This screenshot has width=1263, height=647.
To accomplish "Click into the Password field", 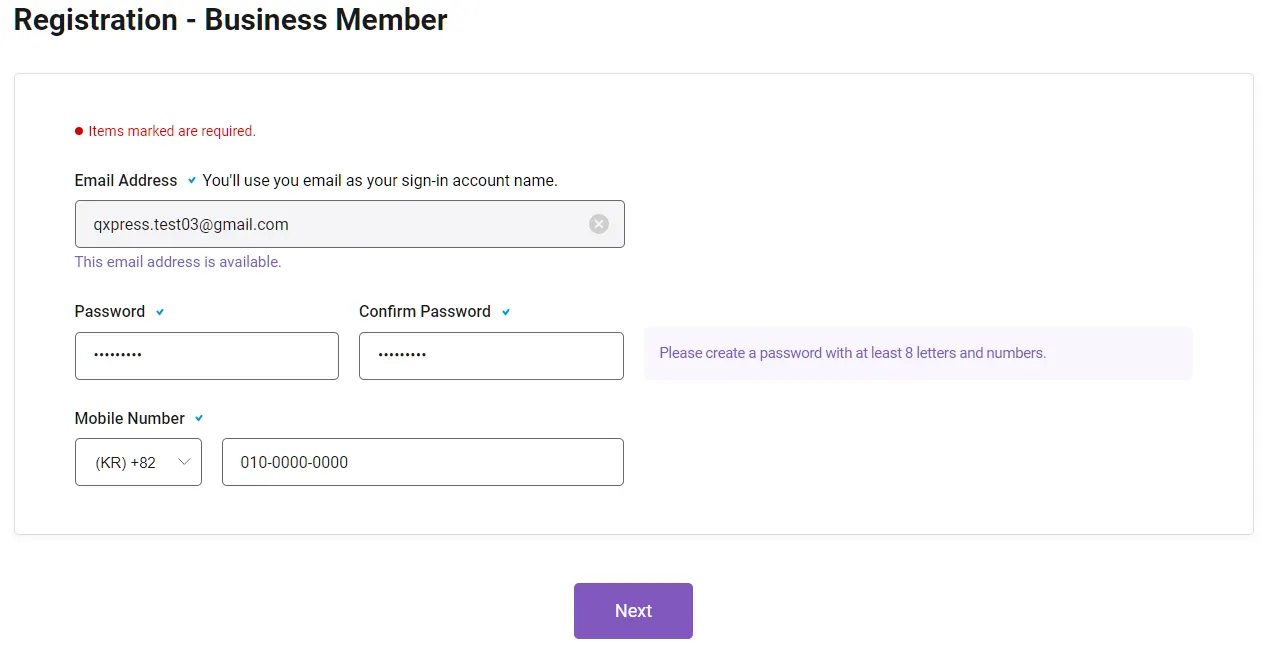I will tap(206, 356).
